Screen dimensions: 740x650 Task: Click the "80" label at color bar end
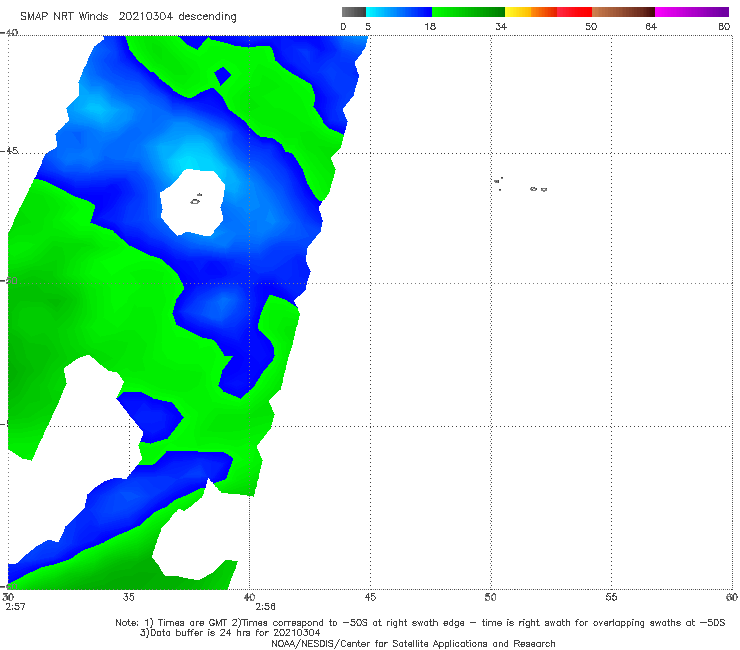pyautogui.click(x=724, y=26)
